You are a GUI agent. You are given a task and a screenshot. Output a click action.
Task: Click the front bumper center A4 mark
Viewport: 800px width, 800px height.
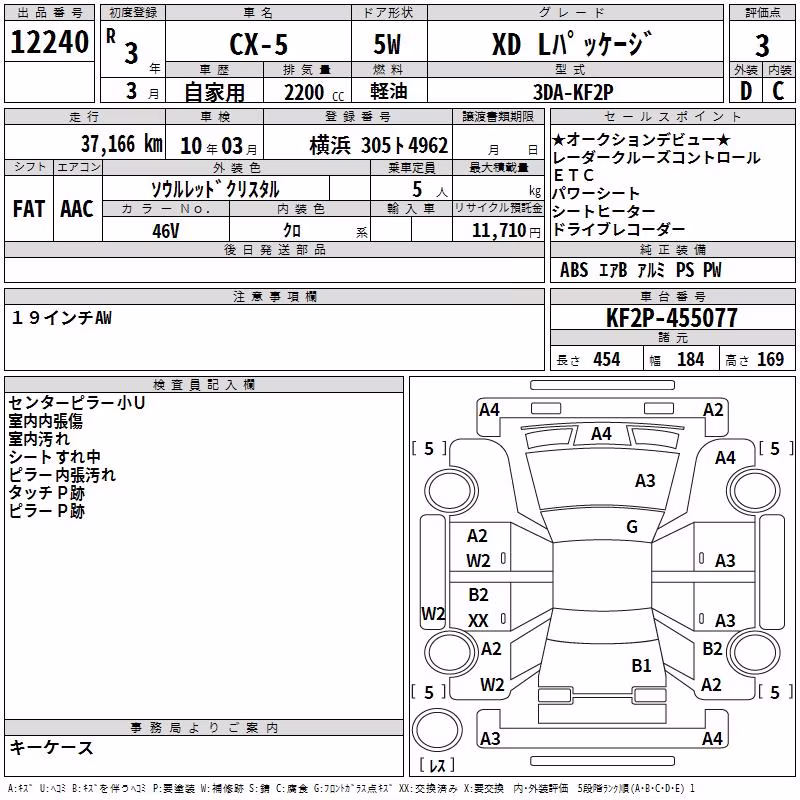pos(601,434)
